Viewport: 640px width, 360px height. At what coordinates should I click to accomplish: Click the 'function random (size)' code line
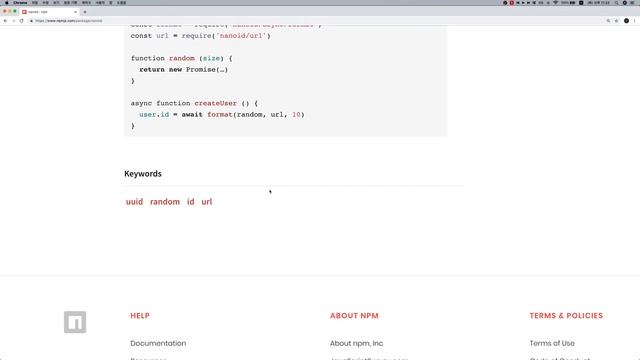point(182,58)
